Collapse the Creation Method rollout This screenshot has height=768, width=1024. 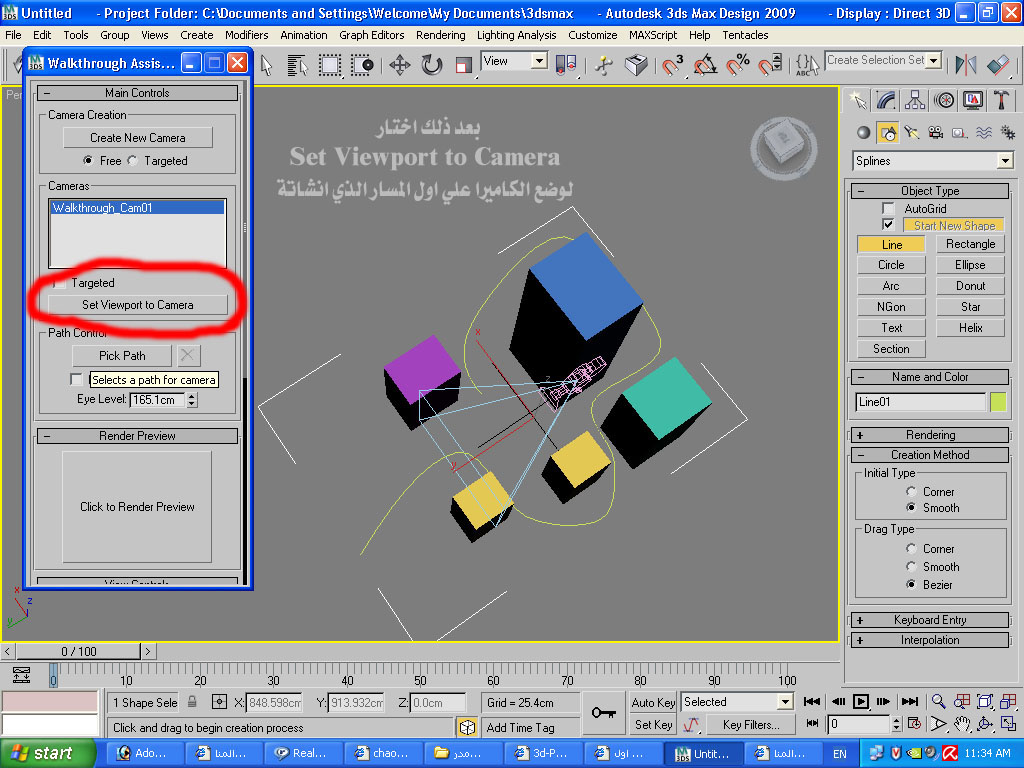pyautogui.click(x=930, y=455)
